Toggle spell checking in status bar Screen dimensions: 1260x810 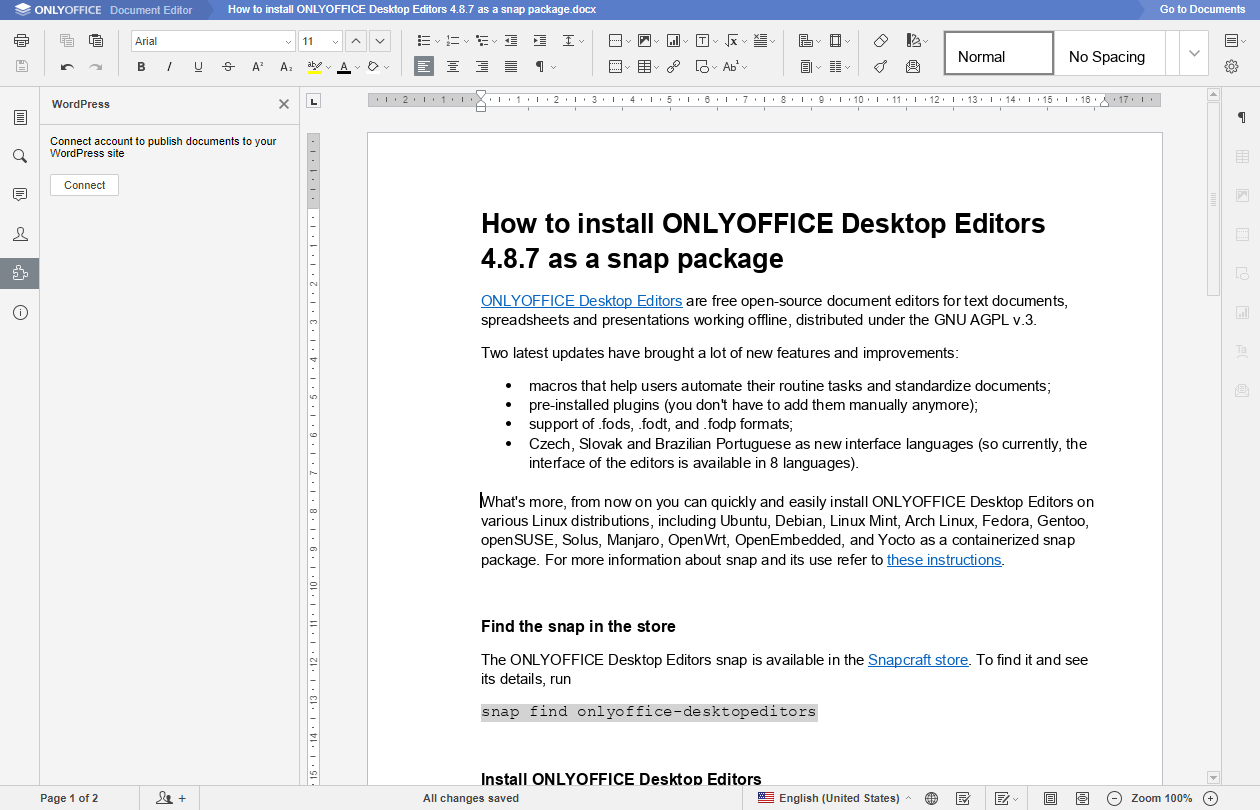[962, 798]
